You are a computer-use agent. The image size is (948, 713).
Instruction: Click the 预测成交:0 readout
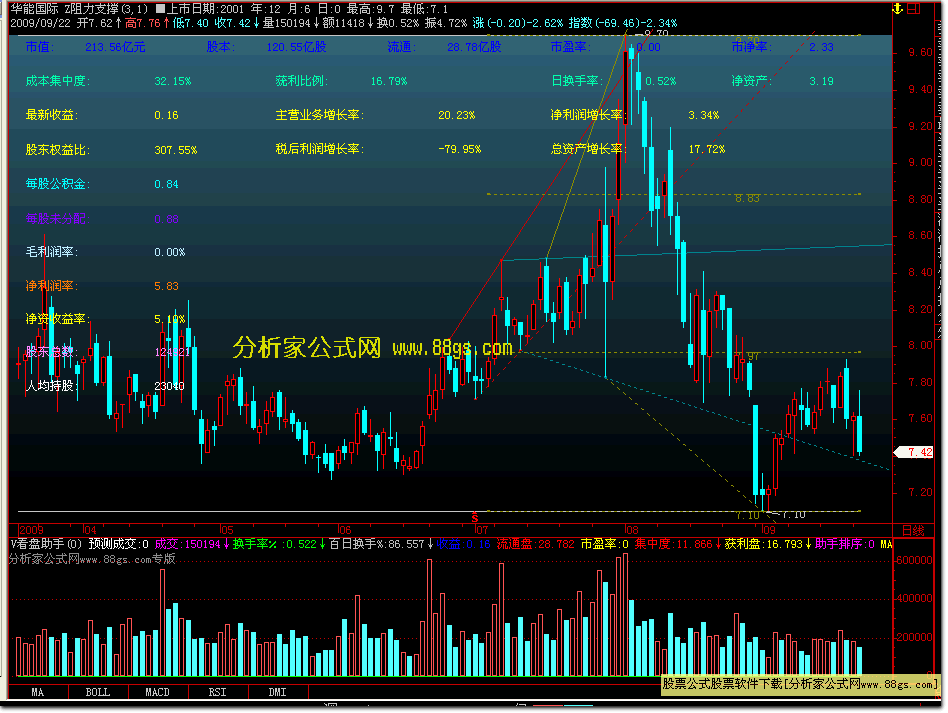pos(118,544)
